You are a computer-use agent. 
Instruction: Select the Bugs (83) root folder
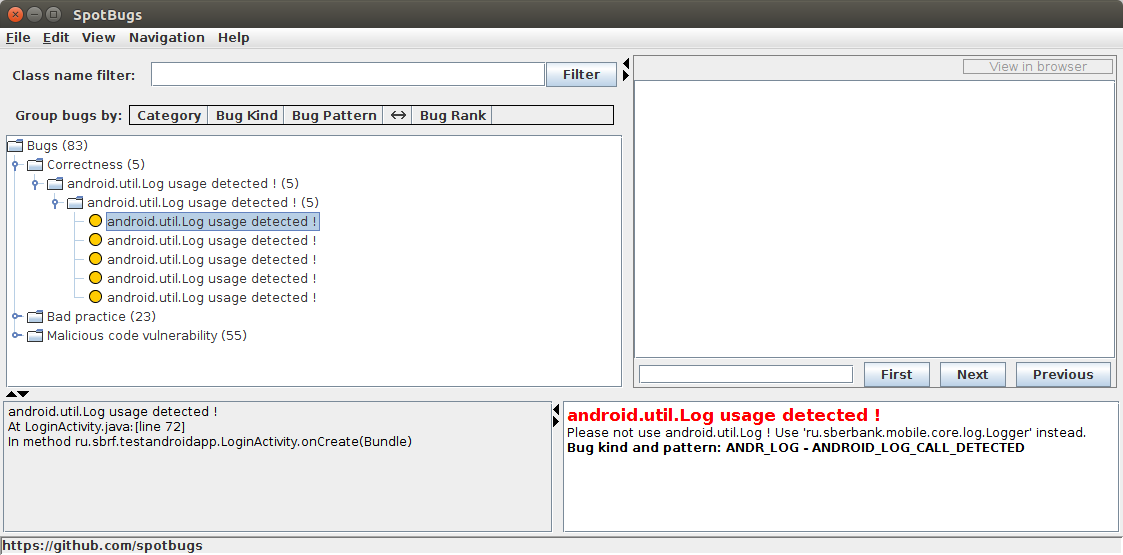pos(57,146)
